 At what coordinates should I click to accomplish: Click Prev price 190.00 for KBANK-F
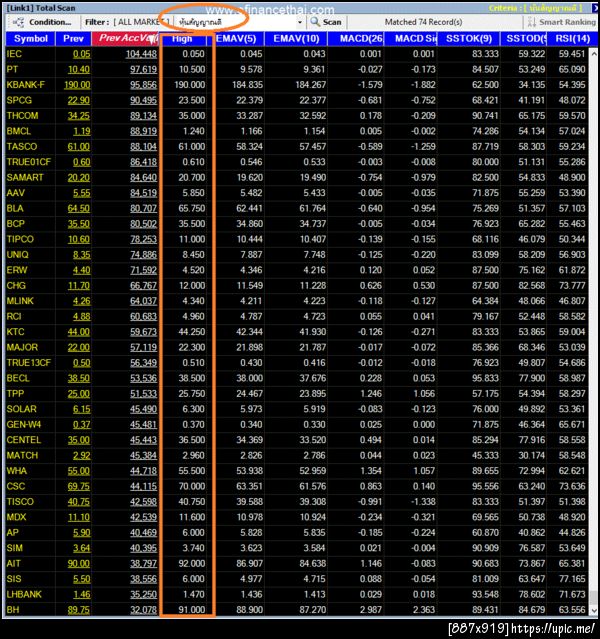77,85
